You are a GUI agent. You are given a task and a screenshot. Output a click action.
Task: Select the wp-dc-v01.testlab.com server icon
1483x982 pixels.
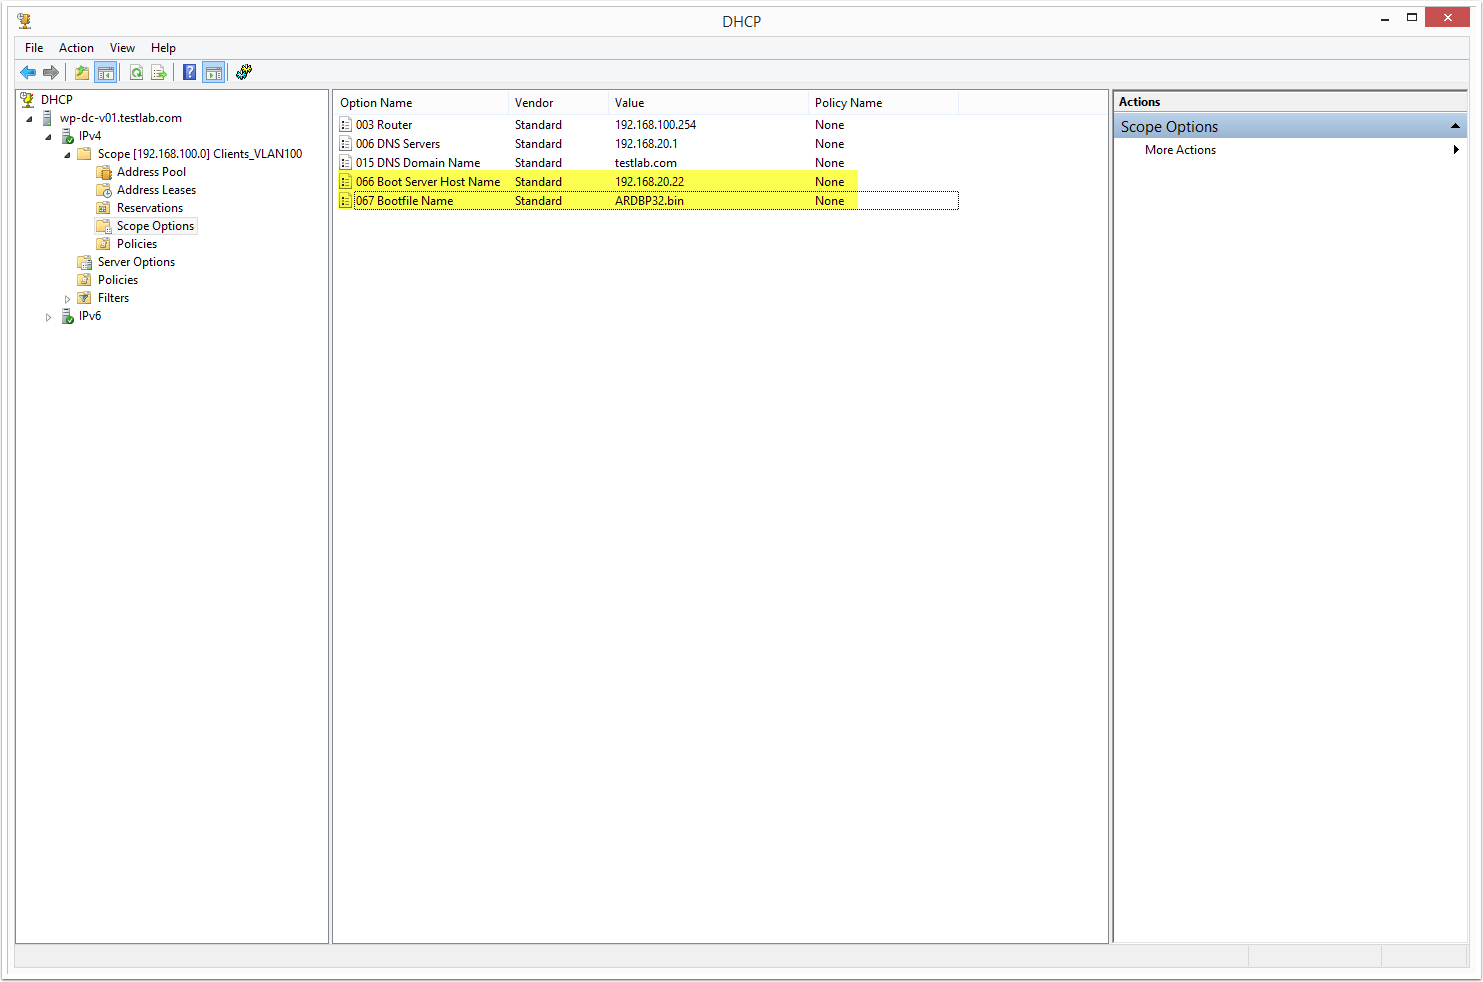point(47,118)
